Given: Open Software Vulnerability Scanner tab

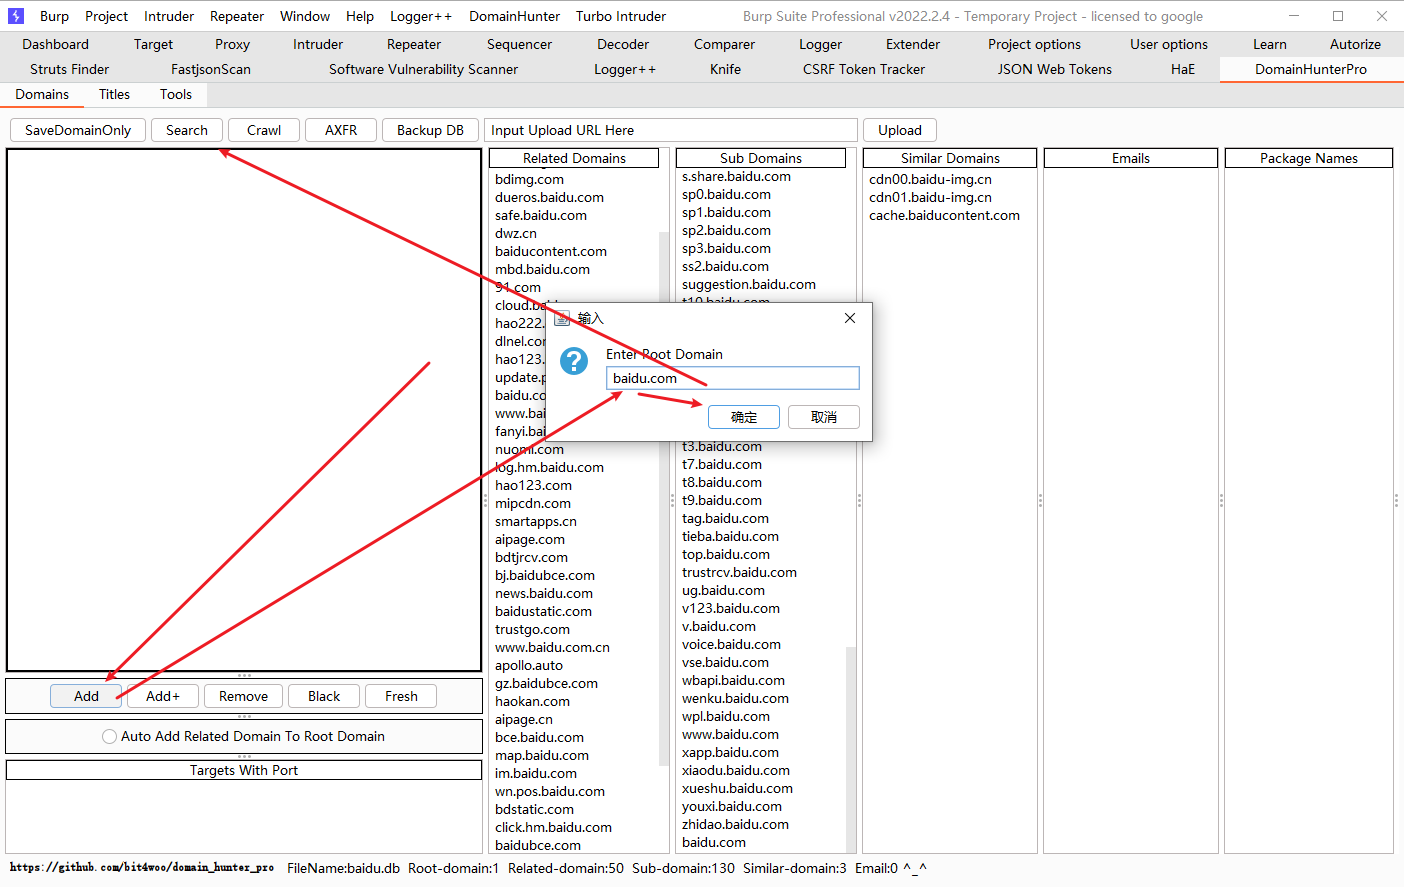Looking at the screenshot, I should [423, 69].
